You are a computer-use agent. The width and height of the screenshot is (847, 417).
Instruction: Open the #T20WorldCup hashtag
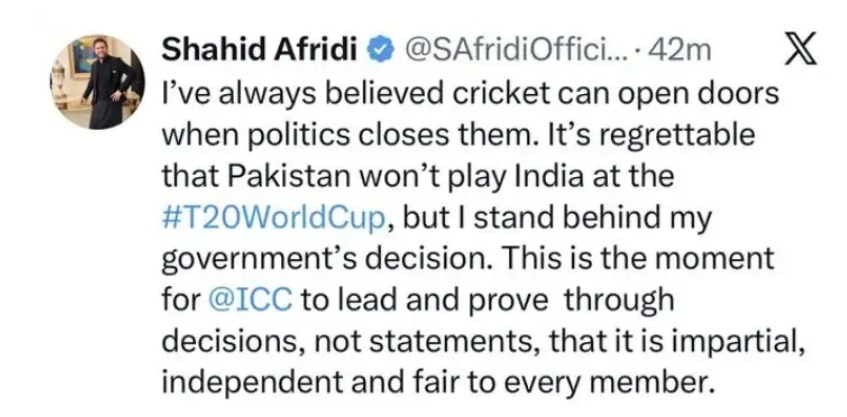[274, 218]
